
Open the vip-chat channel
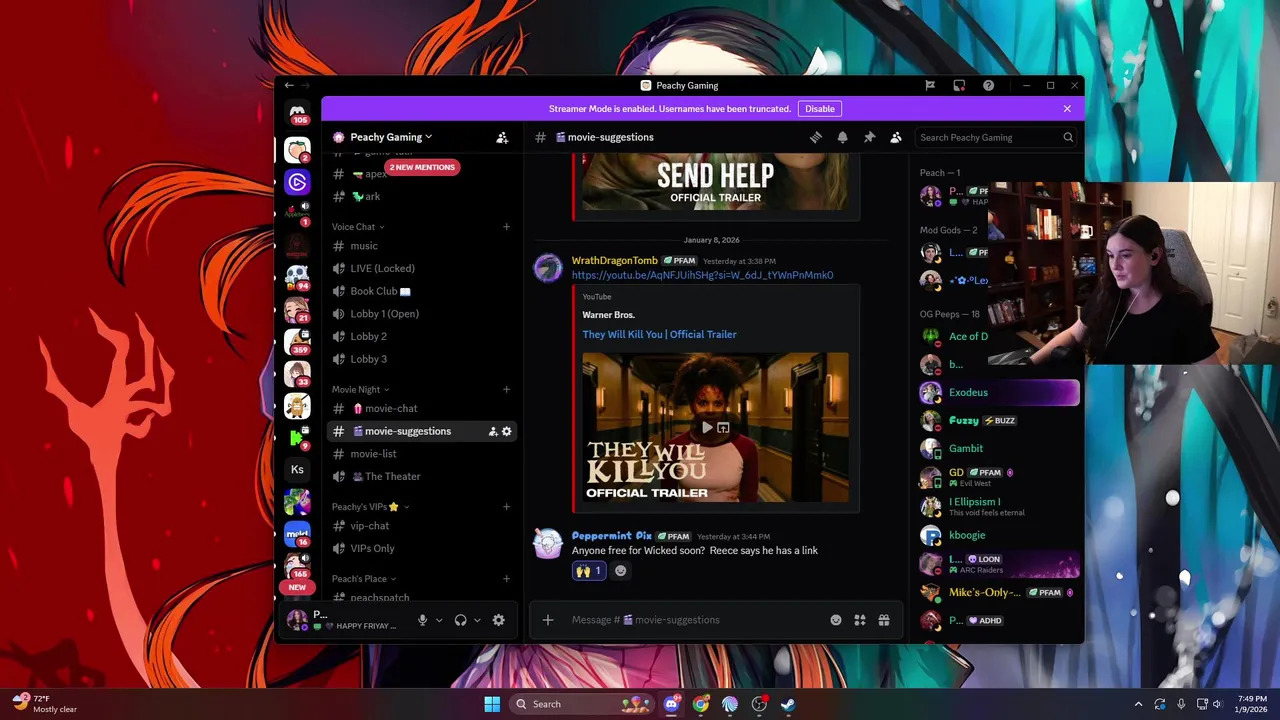pos(421,526)
